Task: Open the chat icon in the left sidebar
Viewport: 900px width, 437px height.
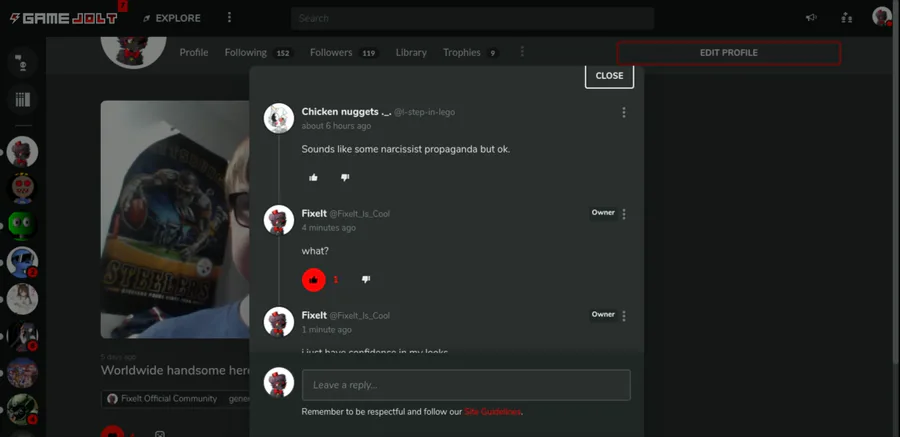Action: coord(22,63)
